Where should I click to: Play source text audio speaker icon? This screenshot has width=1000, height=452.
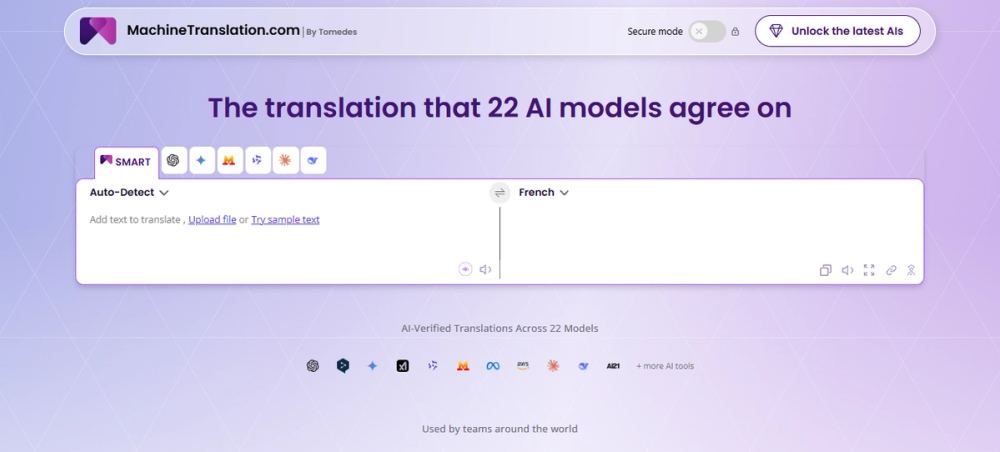click(x=486, y=270)
